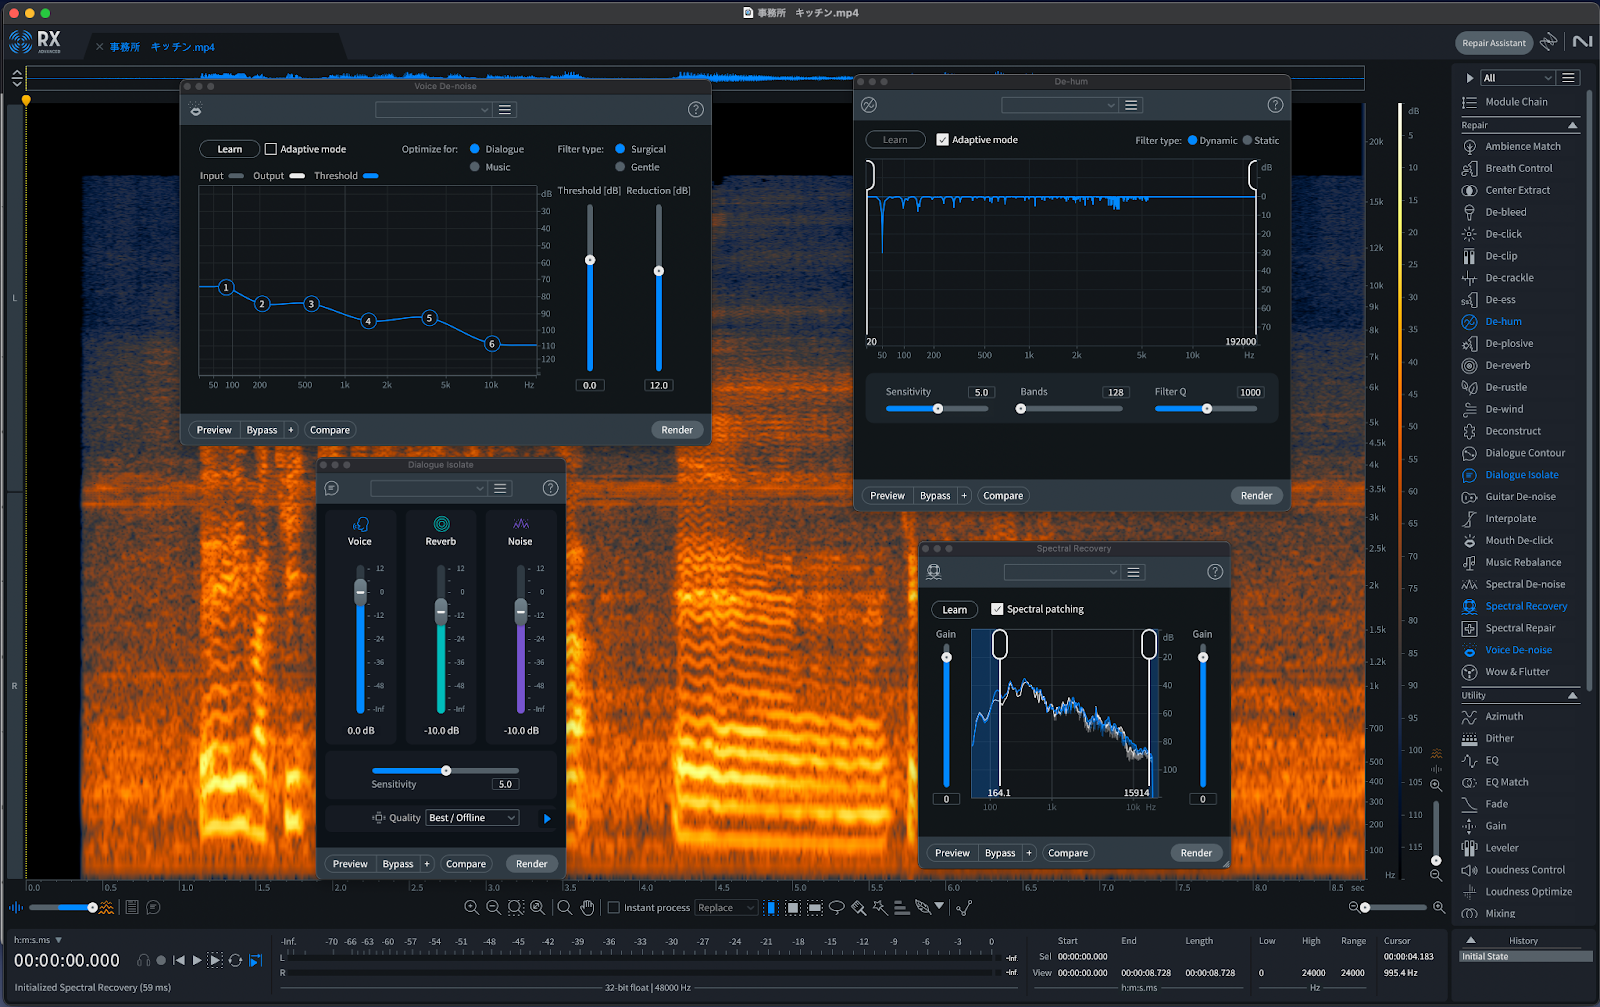Viewport: 1600px width, 1007px height.
Task: Switch to the キッチン.mp4 file tab
Action: click(x=183, y=47)
